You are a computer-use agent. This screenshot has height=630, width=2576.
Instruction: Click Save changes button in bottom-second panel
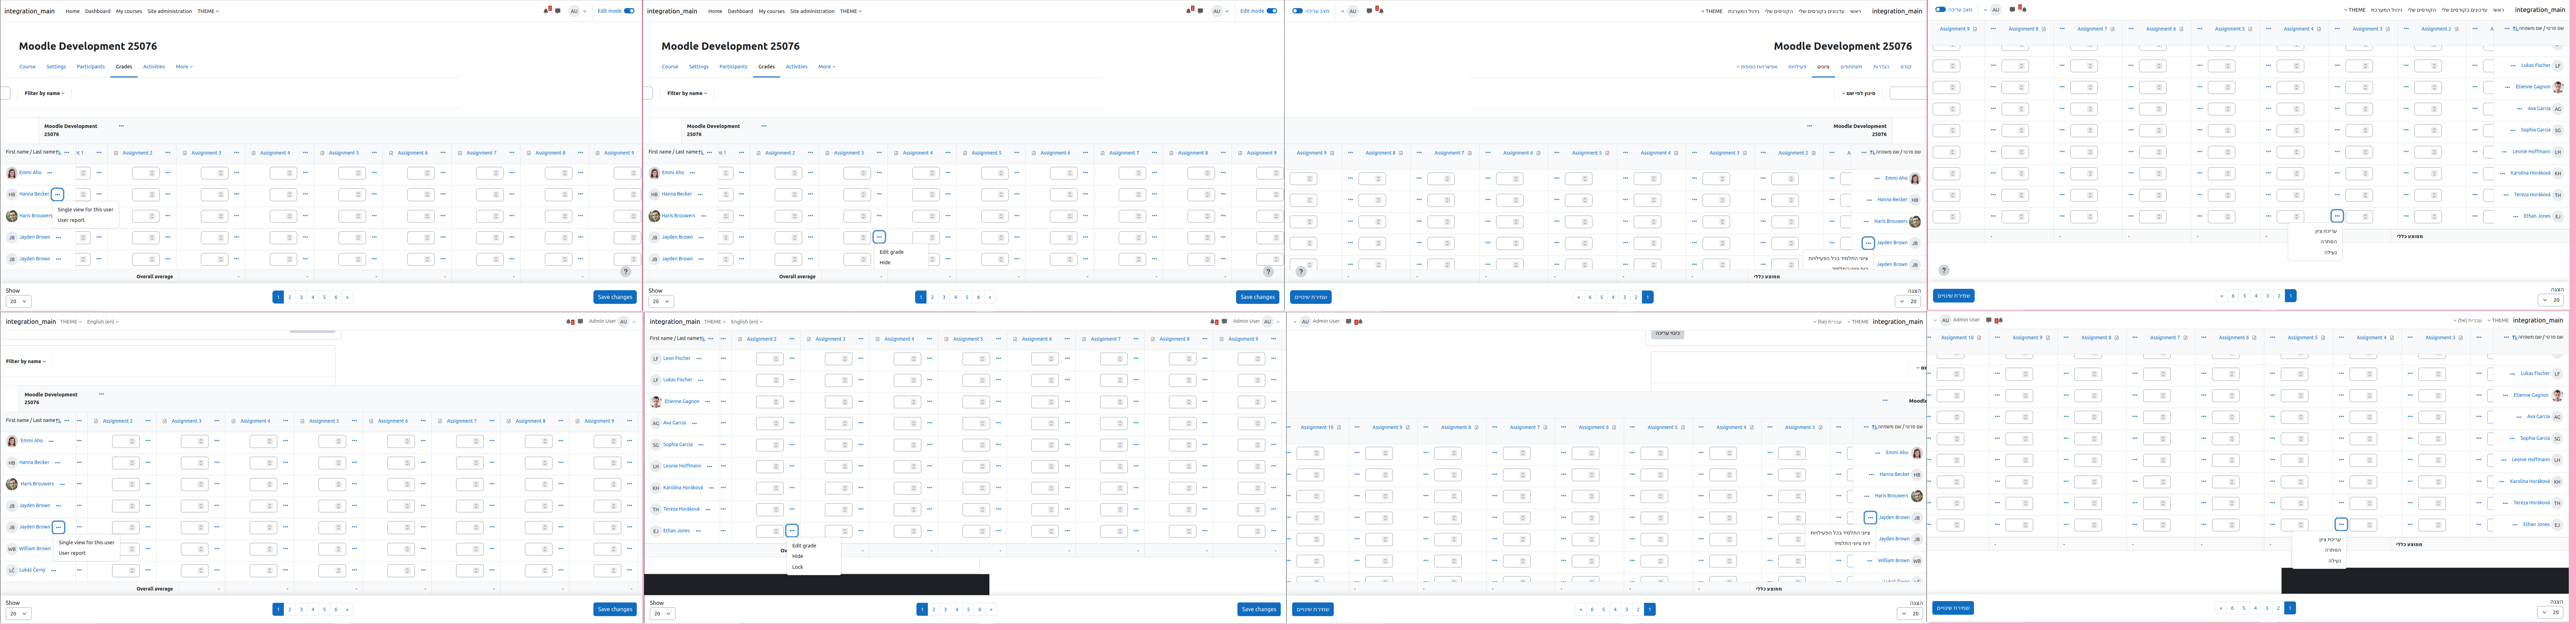coord(1259,609)
